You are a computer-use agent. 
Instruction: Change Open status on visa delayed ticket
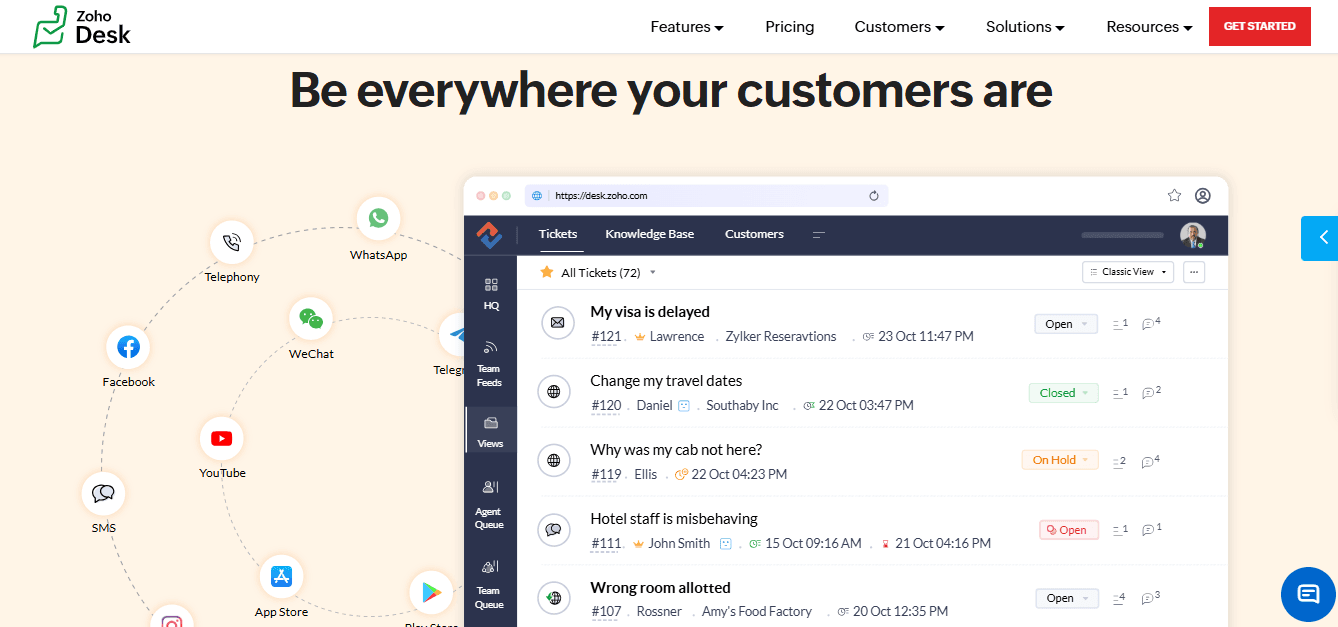click(1066, 324)
